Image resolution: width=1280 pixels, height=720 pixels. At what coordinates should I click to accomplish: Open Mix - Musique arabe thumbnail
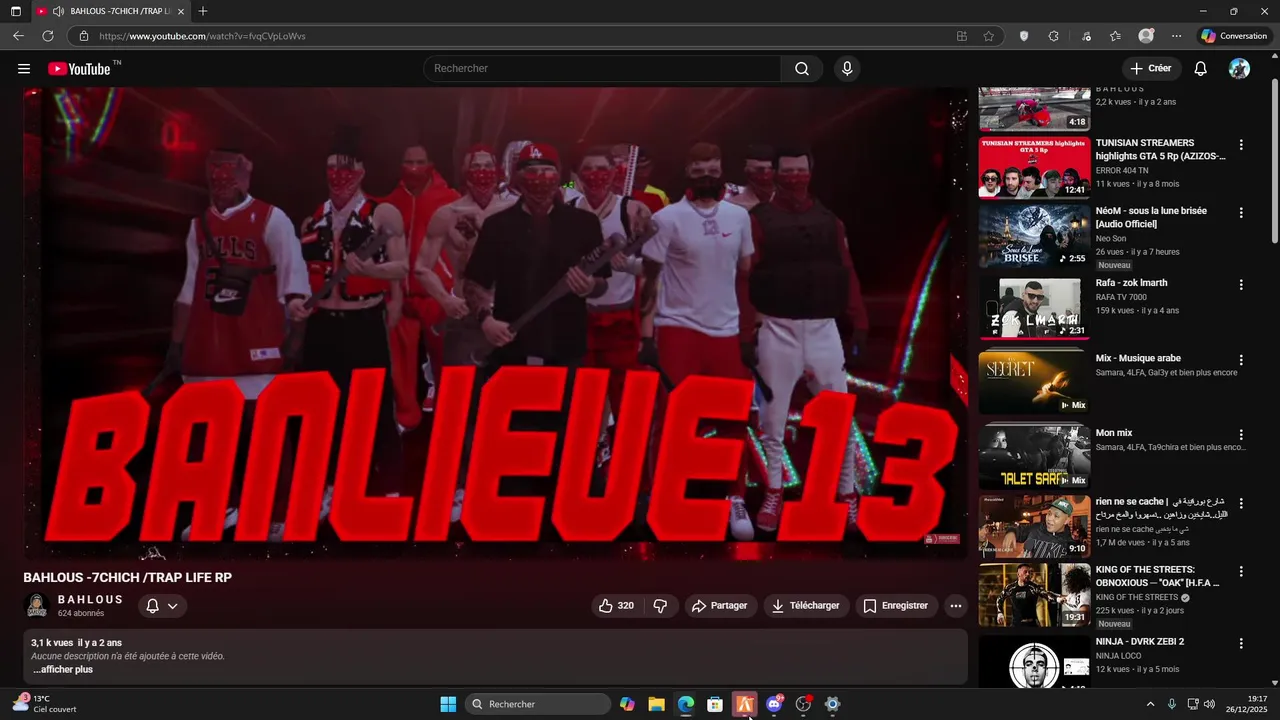[x=1034, y=383]
